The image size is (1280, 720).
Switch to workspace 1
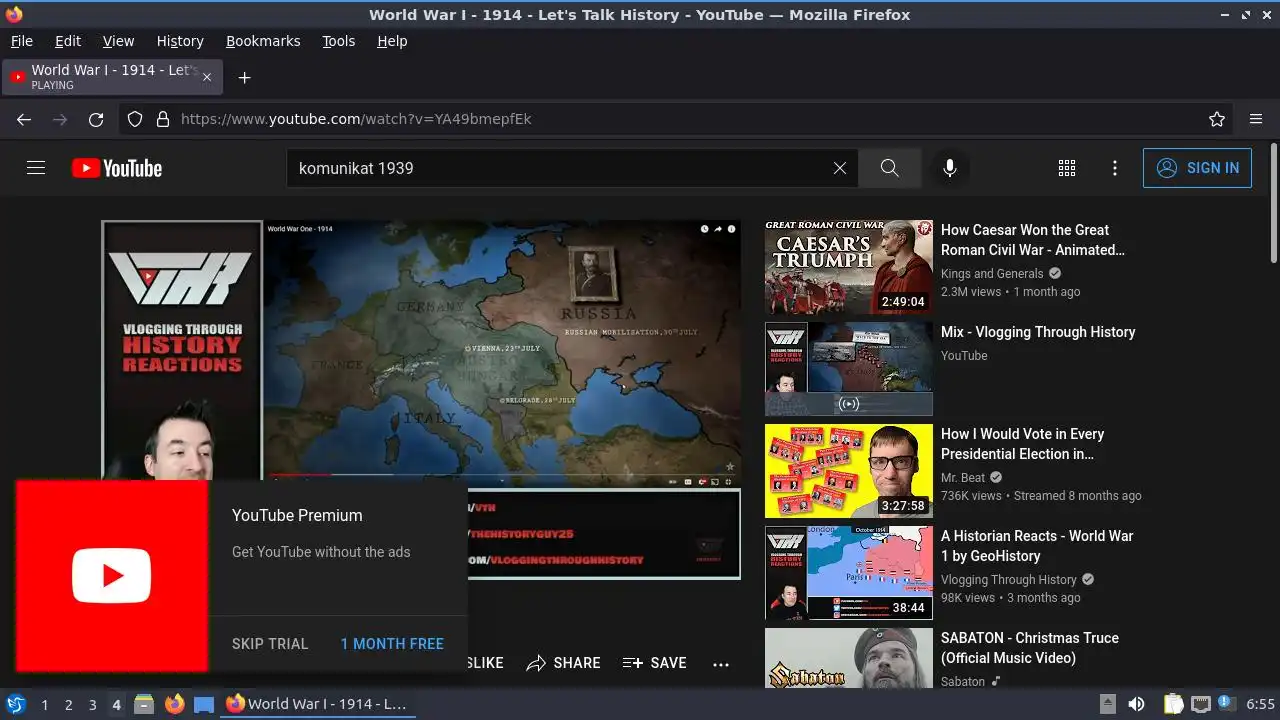[x=44, y=704]
